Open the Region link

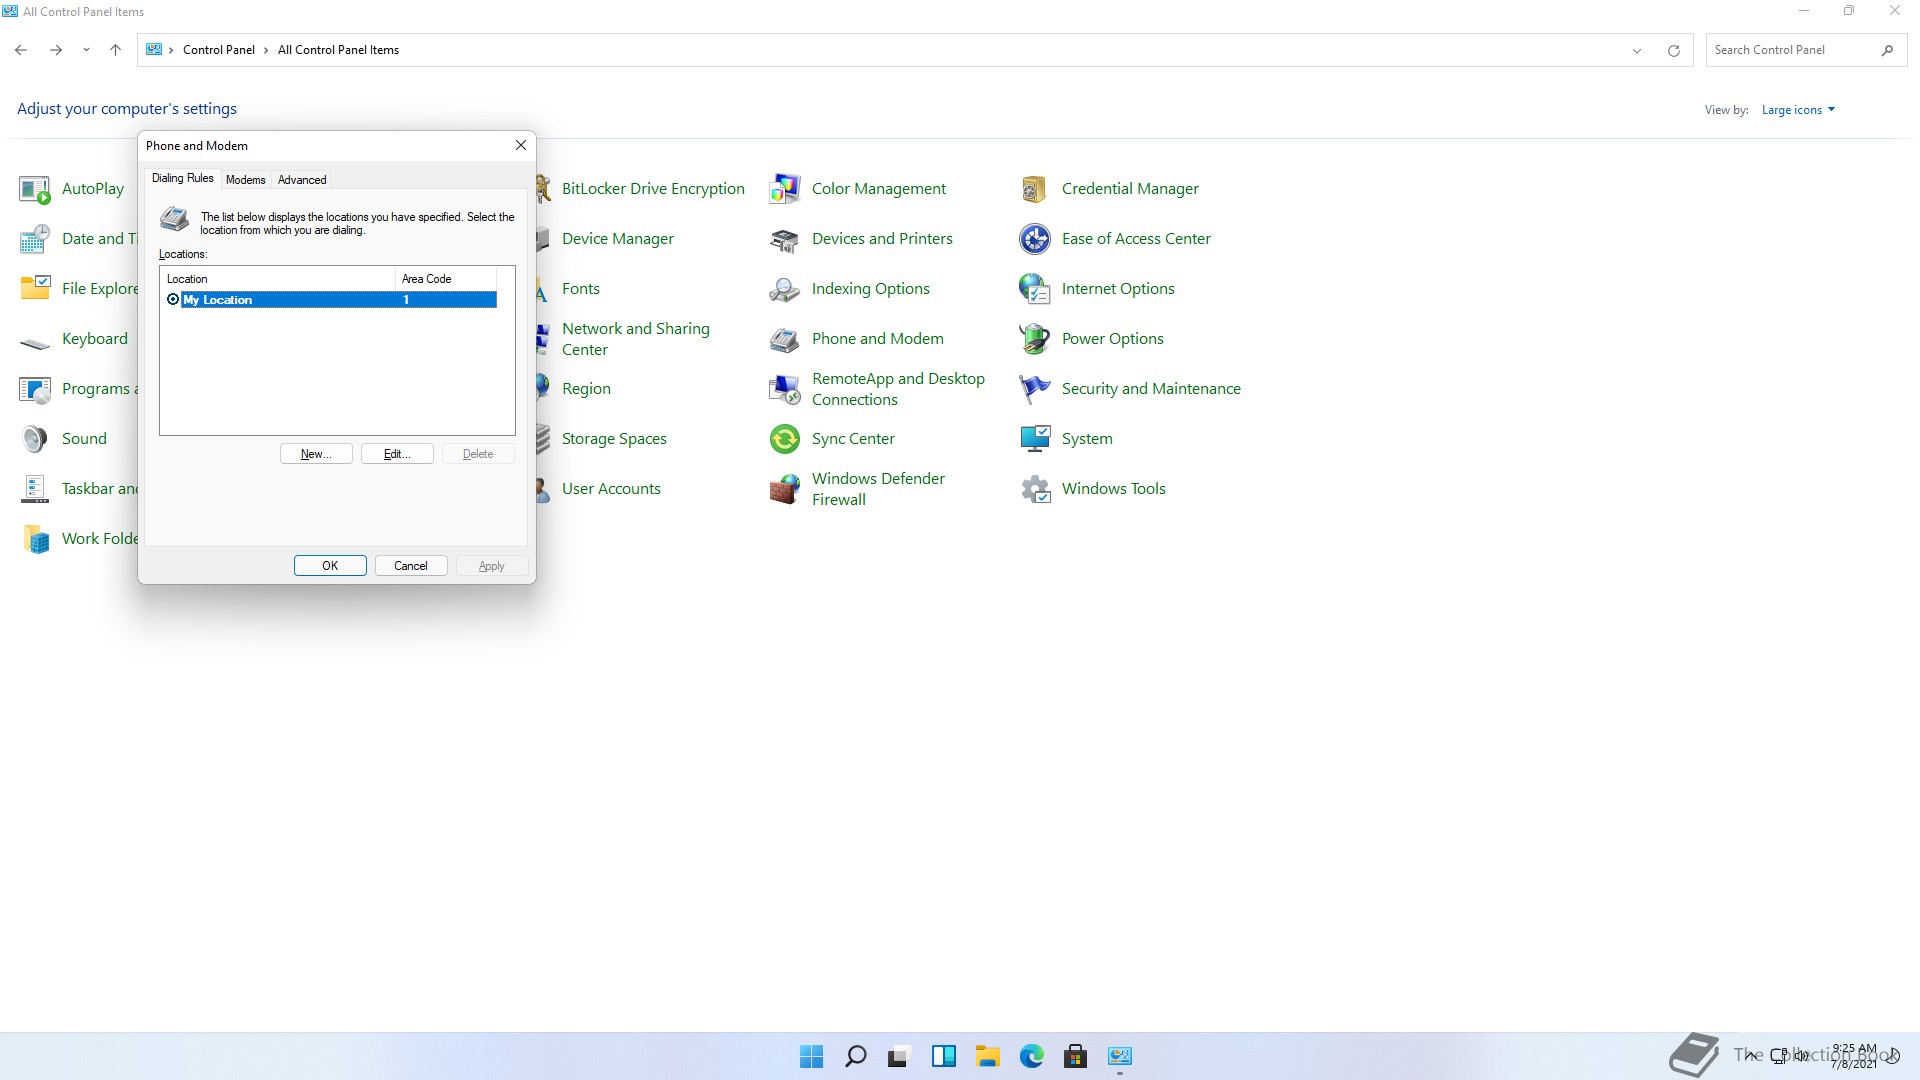coord(586,389)
